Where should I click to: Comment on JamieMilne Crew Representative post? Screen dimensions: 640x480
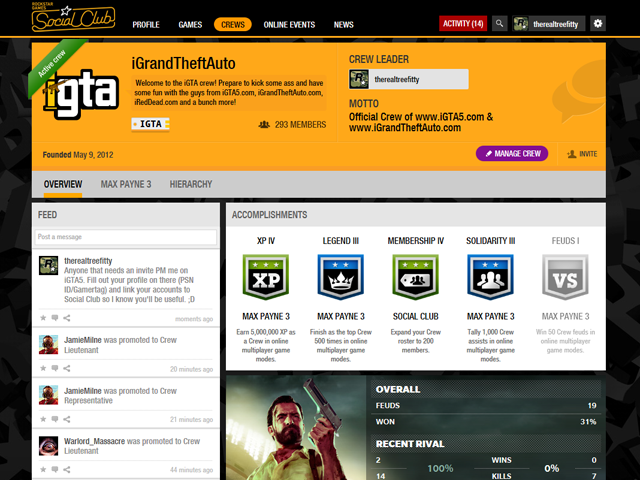pos(55,419)
